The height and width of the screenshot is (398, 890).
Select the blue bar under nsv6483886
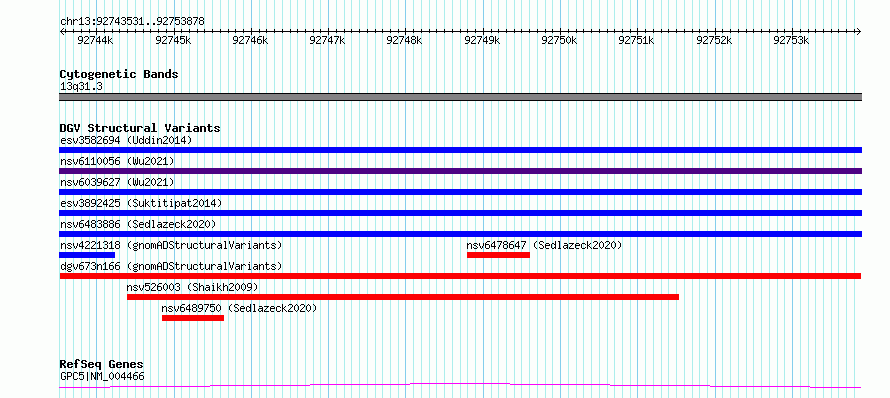[460, 234]
